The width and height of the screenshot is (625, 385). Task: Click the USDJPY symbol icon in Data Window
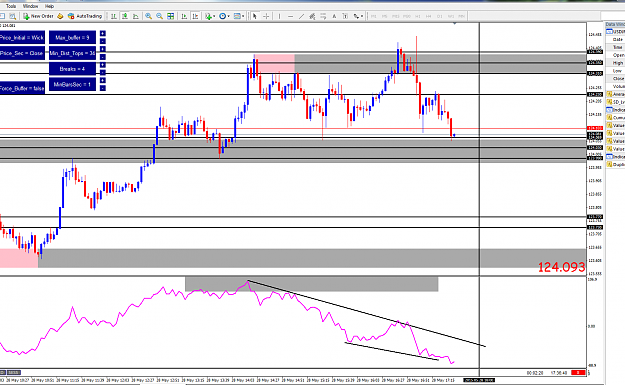pyautogui.click(x=609, y=31)
